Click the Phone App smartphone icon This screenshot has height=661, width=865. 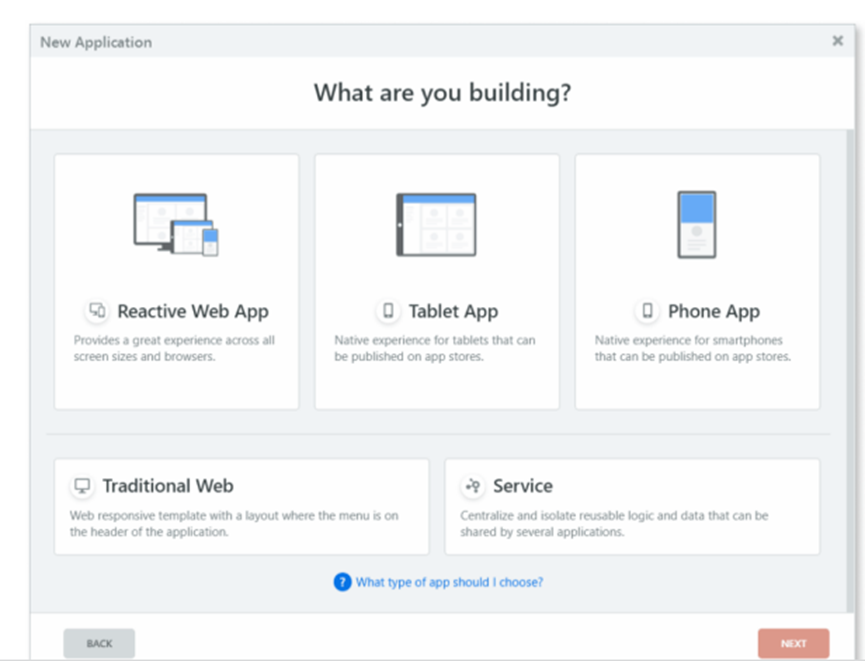[x=650, y=311]
